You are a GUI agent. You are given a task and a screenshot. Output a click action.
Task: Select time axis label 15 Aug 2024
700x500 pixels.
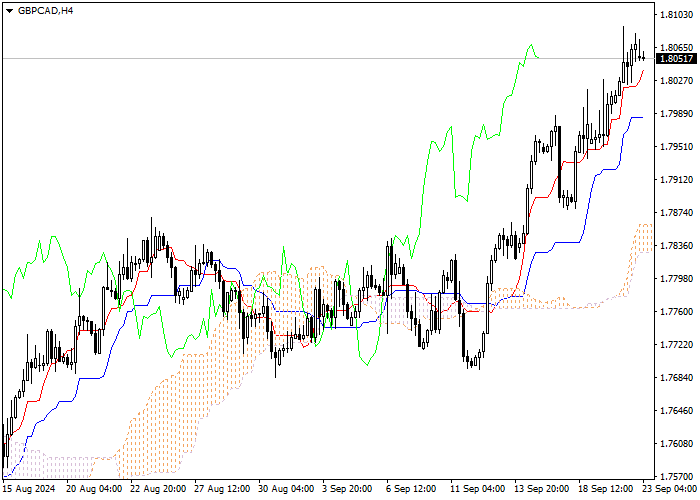29,489
